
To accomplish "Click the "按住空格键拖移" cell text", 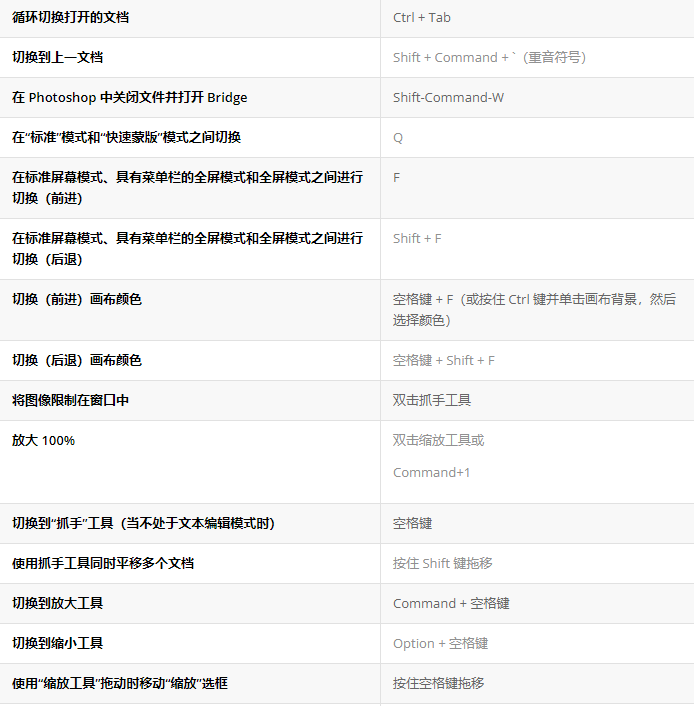I will [x=438, y=683].
